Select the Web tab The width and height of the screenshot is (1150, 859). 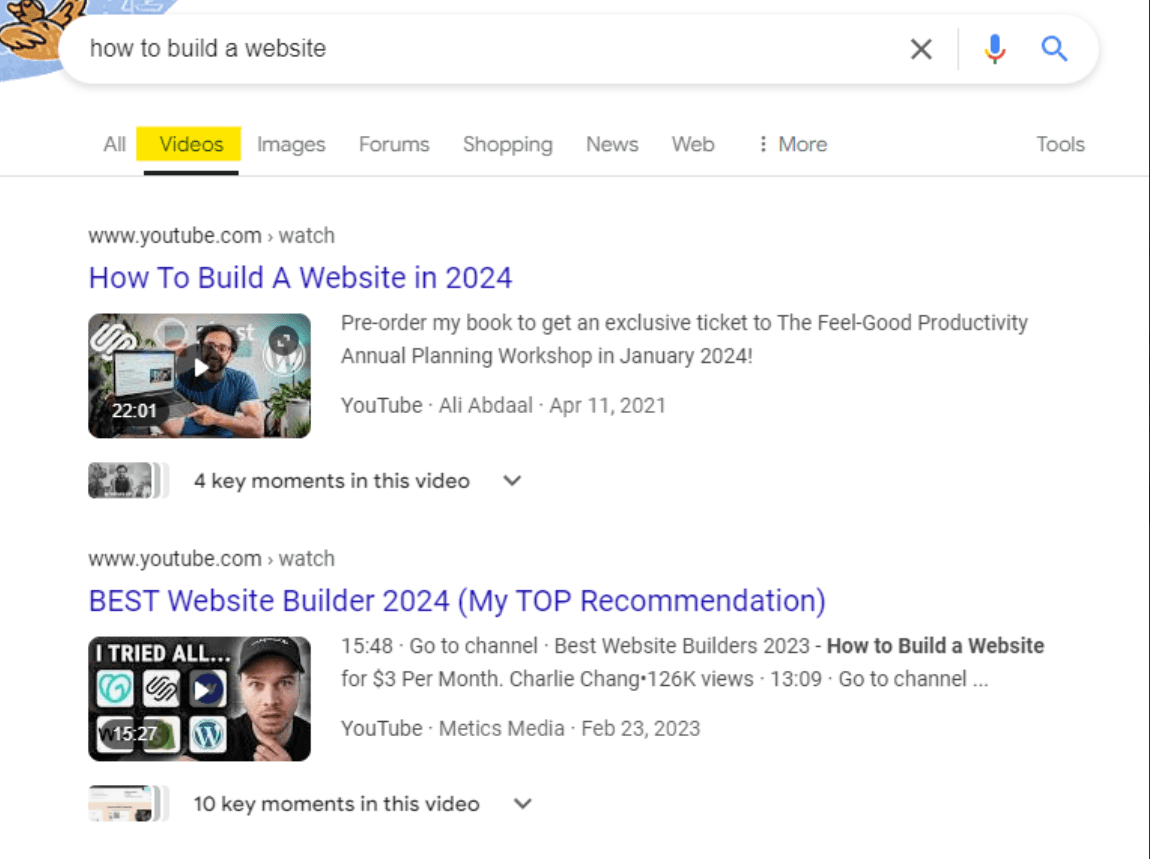[693, 145]
